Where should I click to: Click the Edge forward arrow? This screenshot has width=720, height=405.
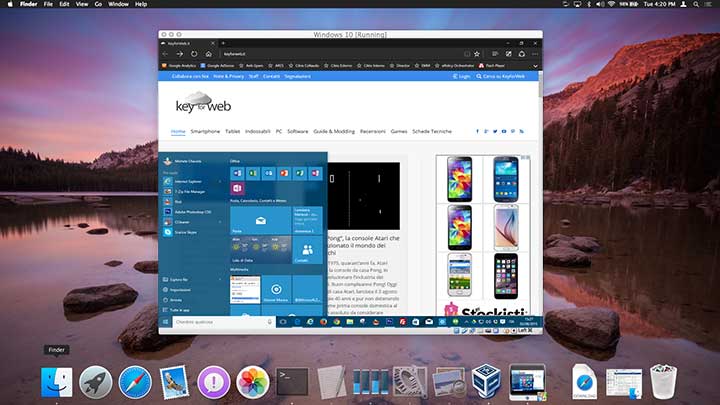(180, 54)
